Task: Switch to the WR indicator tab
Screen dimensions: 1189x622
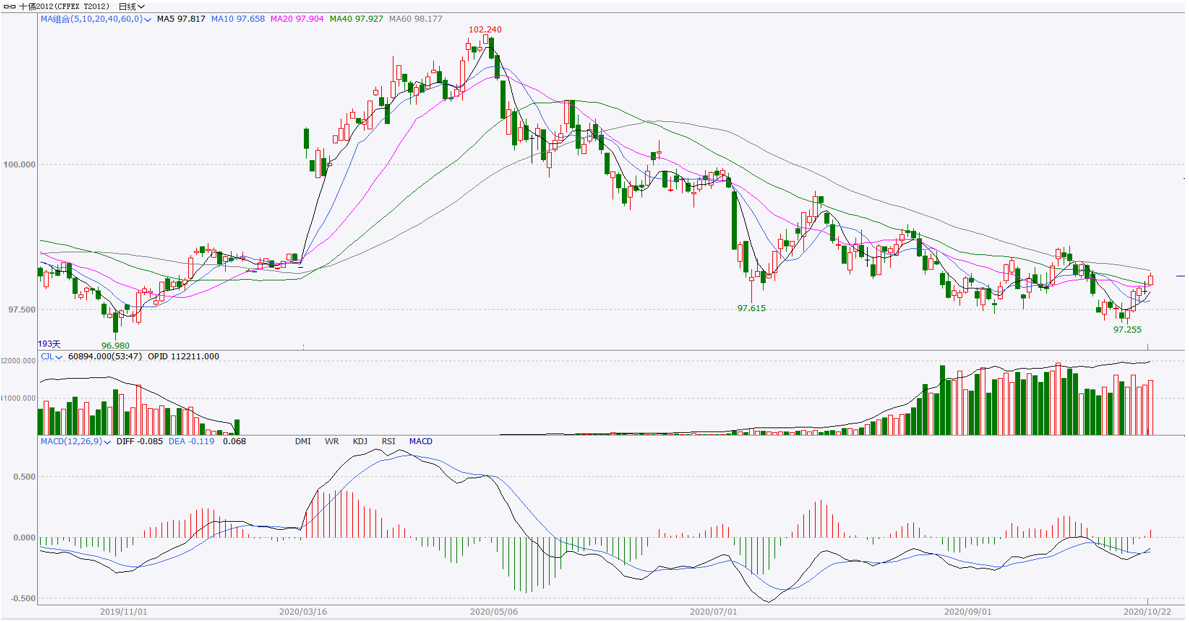Action: tap(331, 441)
